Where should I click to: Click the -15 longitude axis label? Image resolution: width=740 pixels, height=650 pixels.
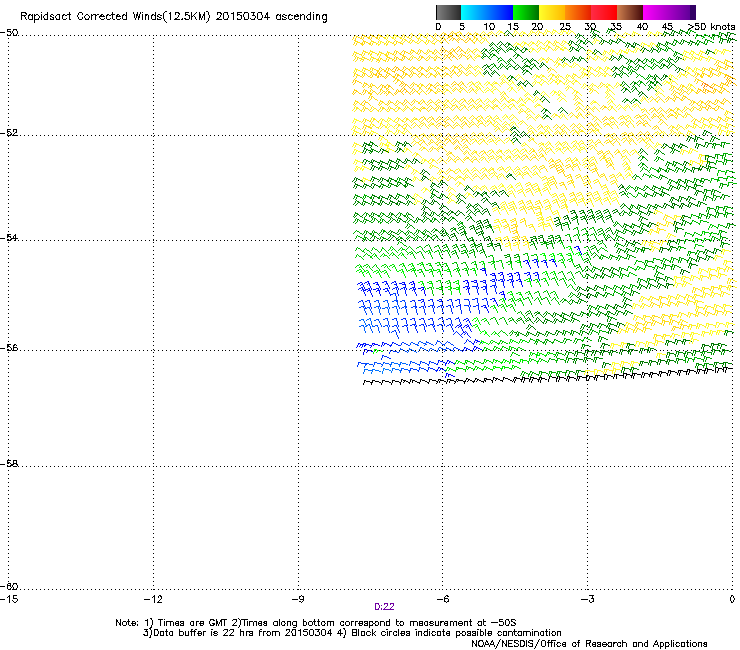tap(9, 599)
